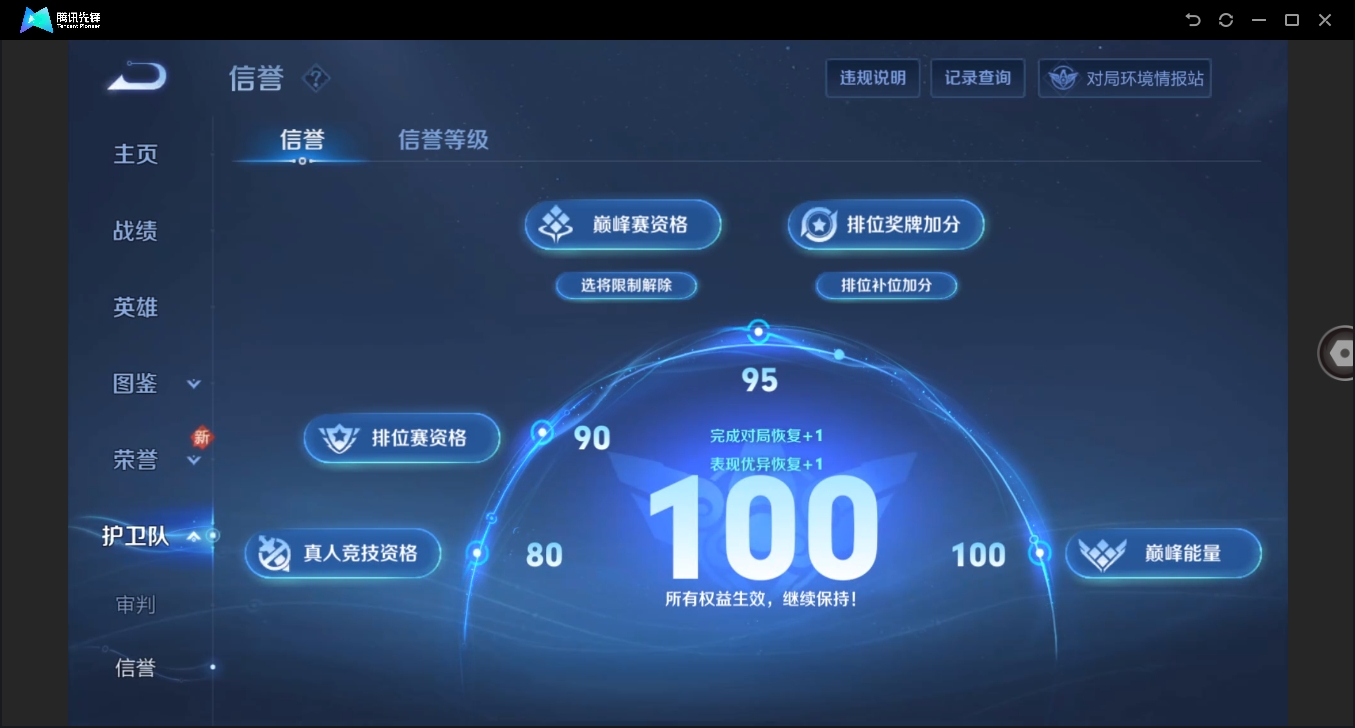The image size is (1355, 728).
Task: Click the 100 node on the arc
Action: click(x=1040, y=553)
